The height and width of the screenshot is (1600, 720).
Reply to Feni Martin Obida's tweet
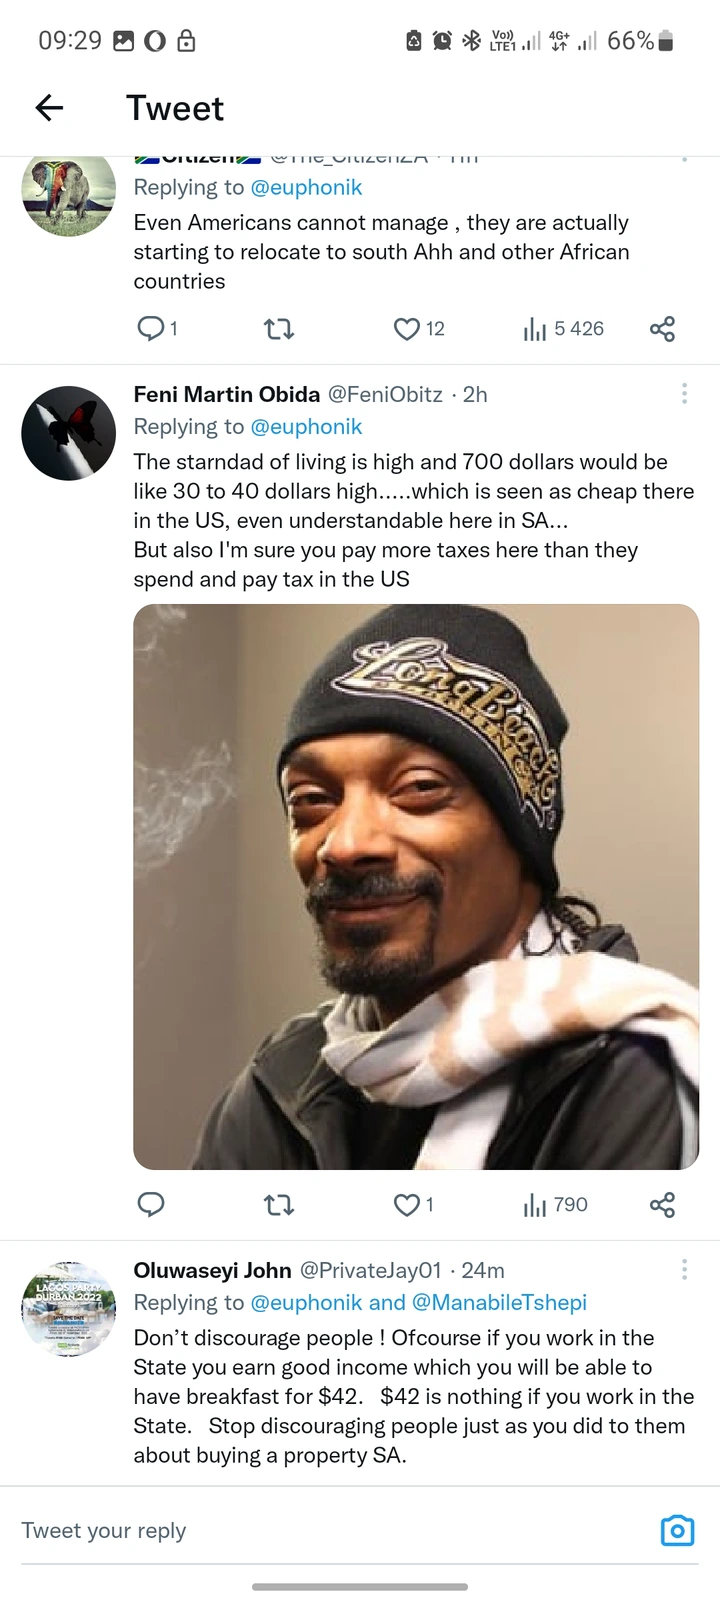pyautogui.click(x=150, y=1204)
